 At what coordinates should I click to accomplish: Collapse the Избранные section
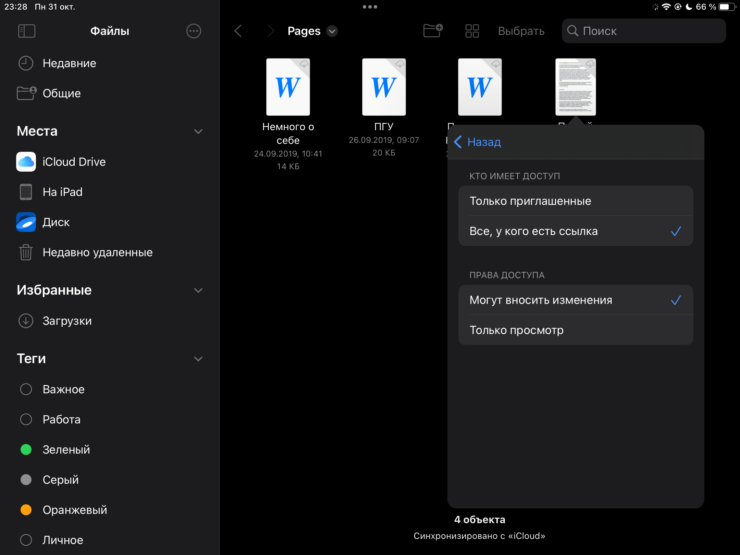198,290
